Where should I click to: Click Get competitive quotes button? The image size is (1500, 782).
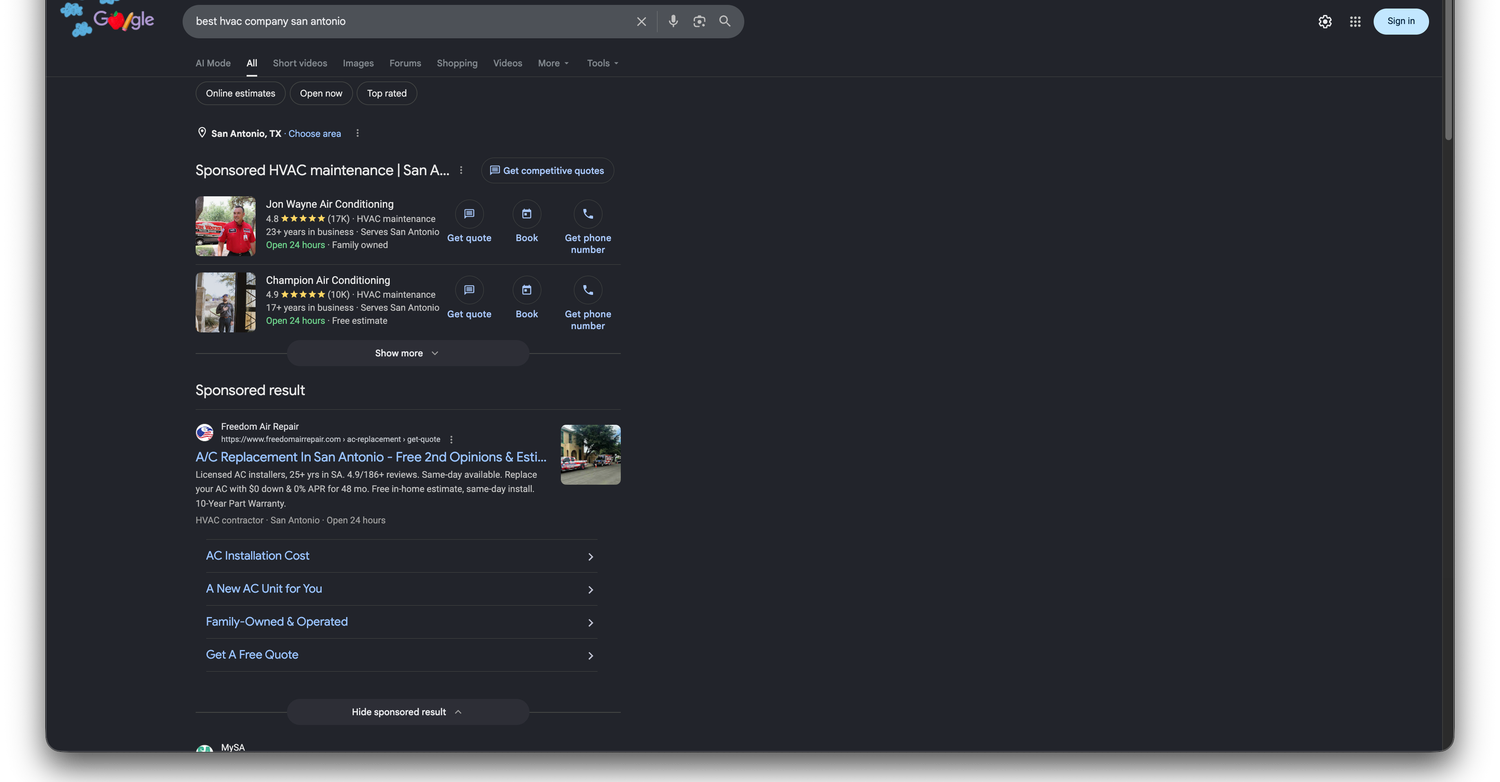pos(547,171)
